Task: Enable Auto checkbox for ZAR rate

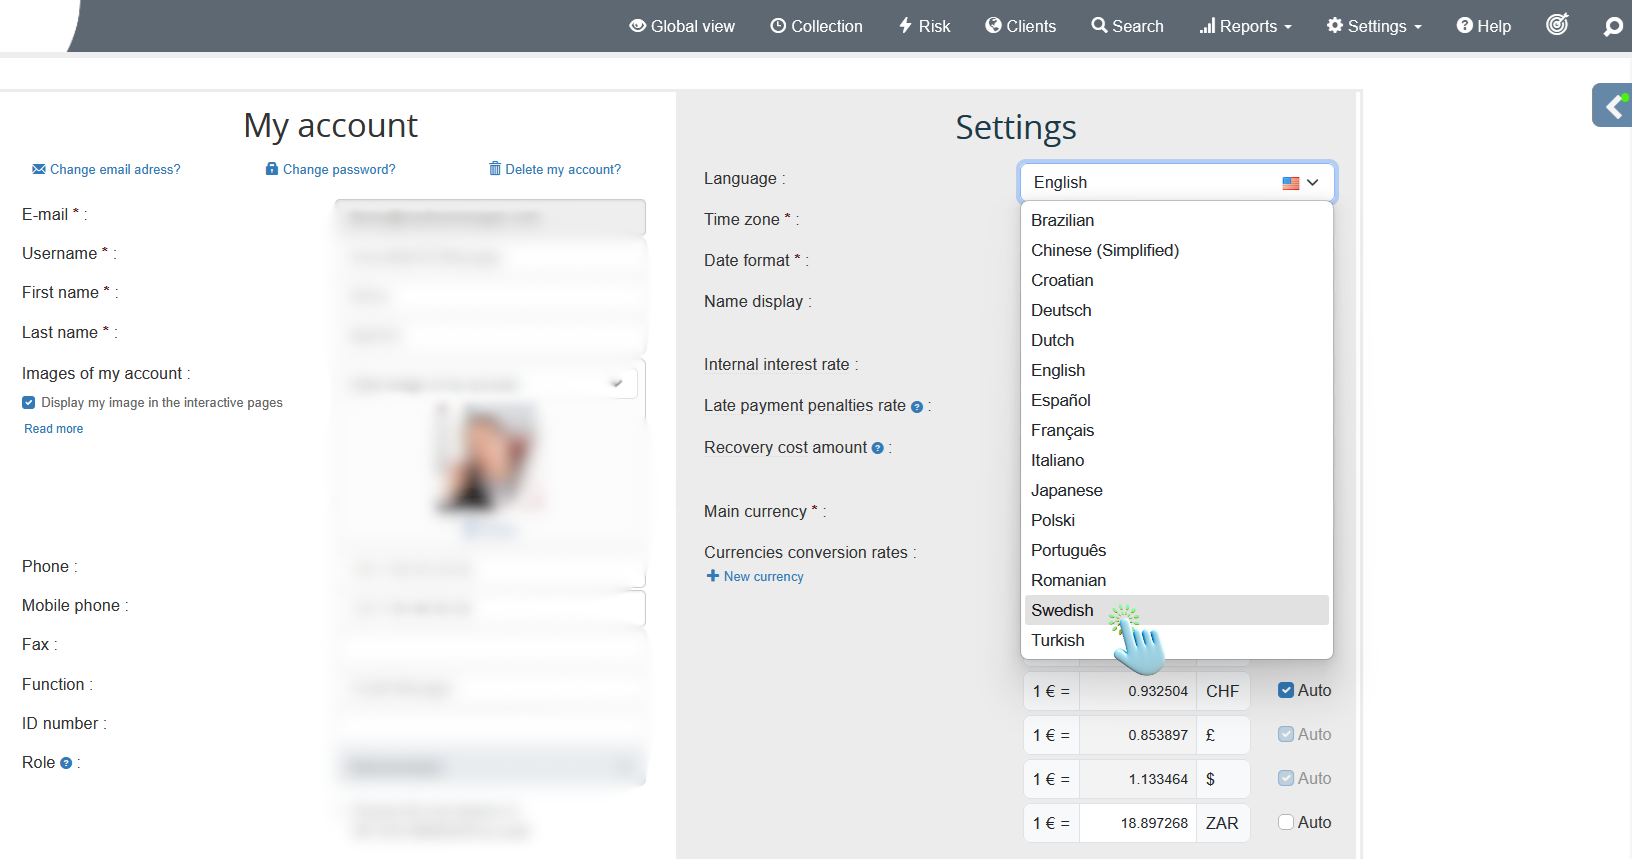Action: pos(1286,822)
